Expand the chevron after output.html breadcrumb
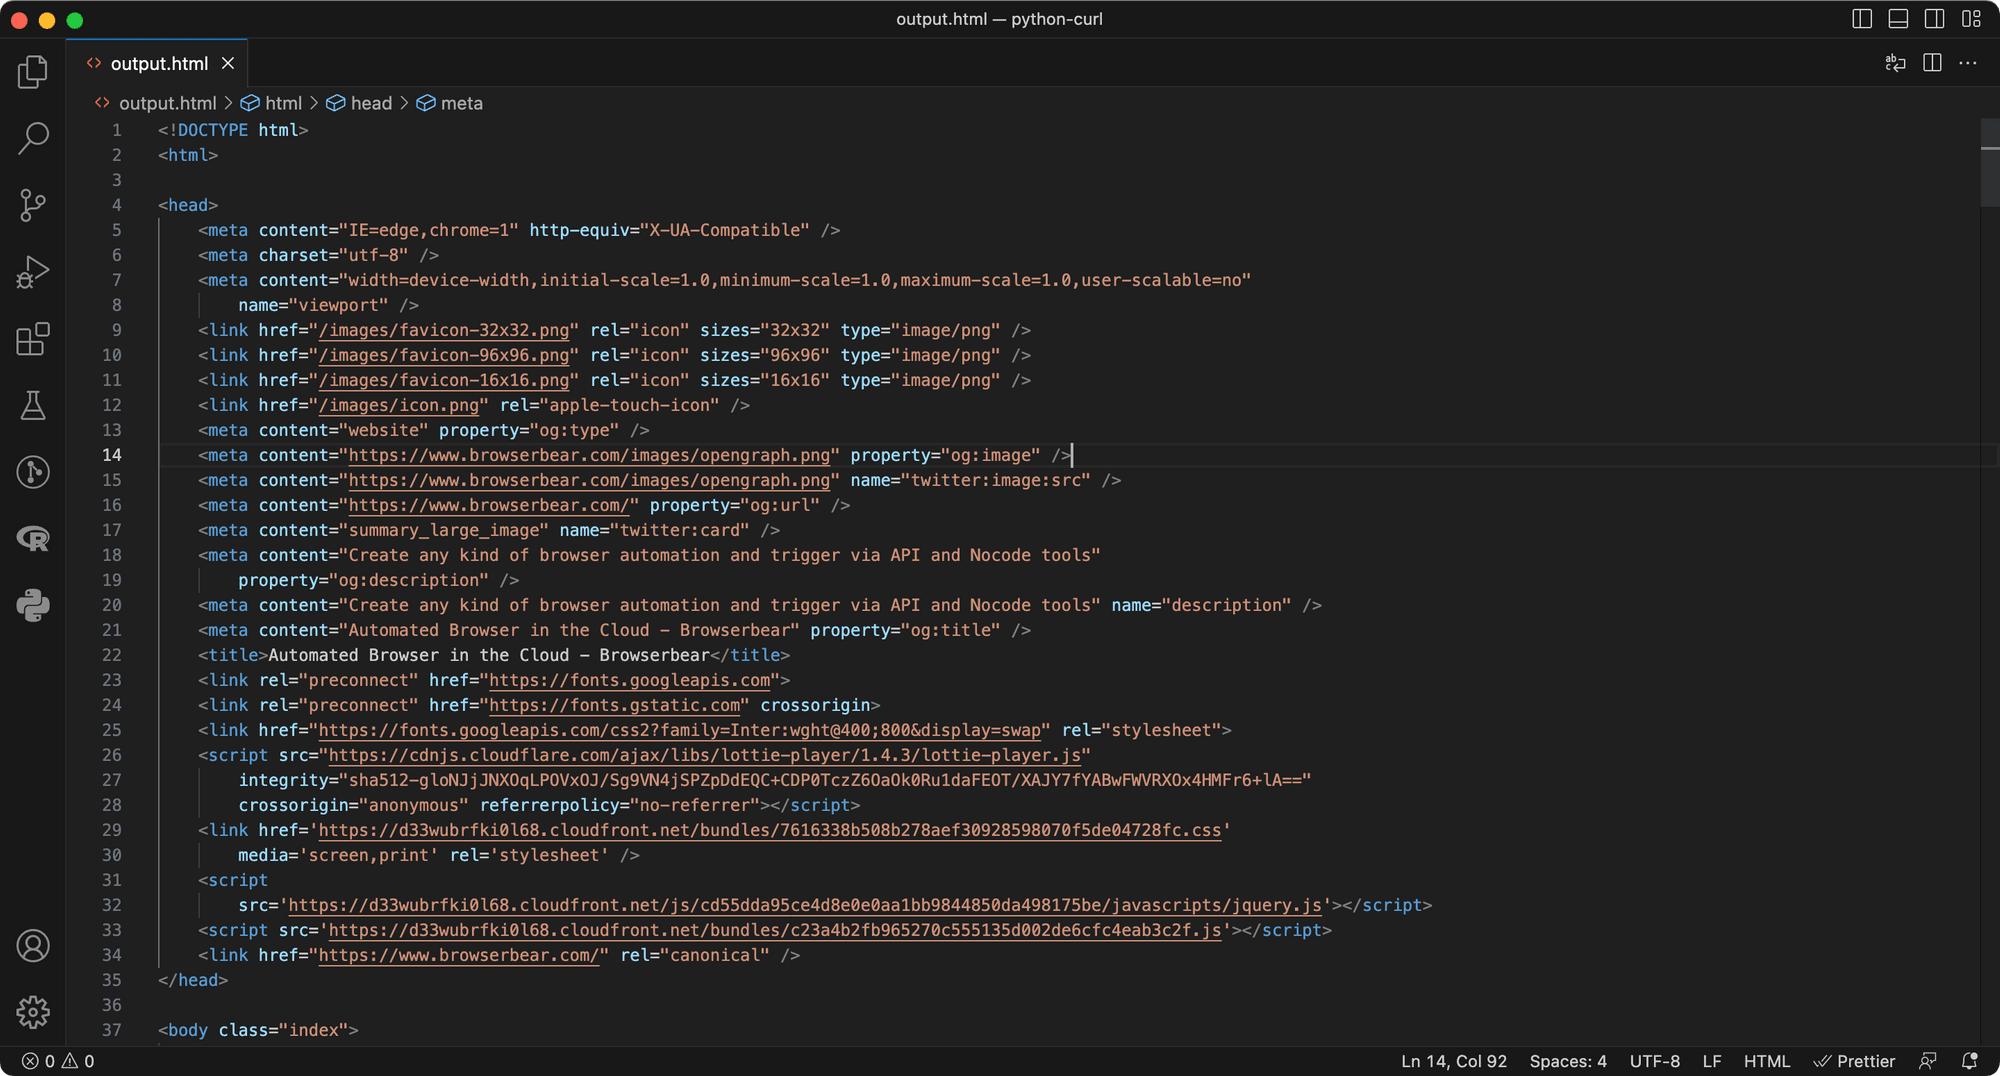This screenshot has width=2000, height=1076. (228, 103)
